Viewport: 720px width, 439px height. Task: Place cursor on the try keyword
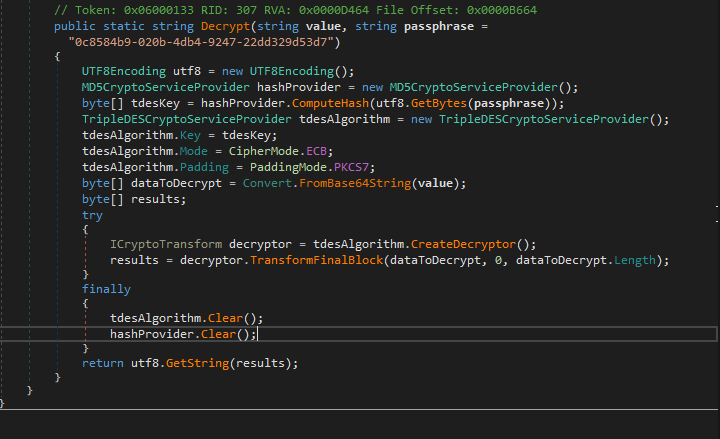click(92, 214)
